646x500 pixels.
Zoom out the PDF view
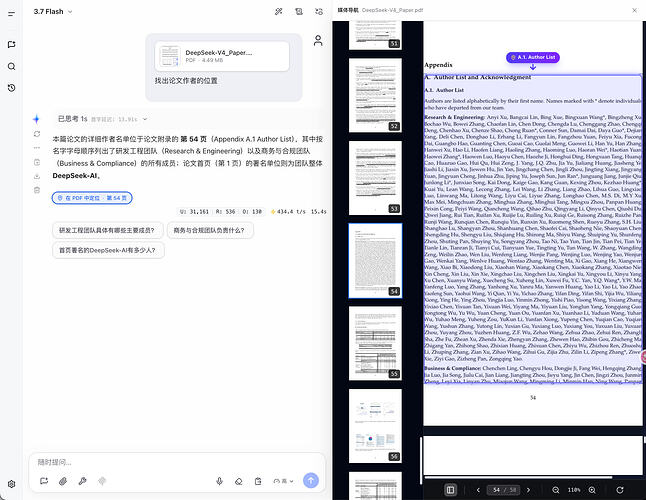[x=556, y=490]
